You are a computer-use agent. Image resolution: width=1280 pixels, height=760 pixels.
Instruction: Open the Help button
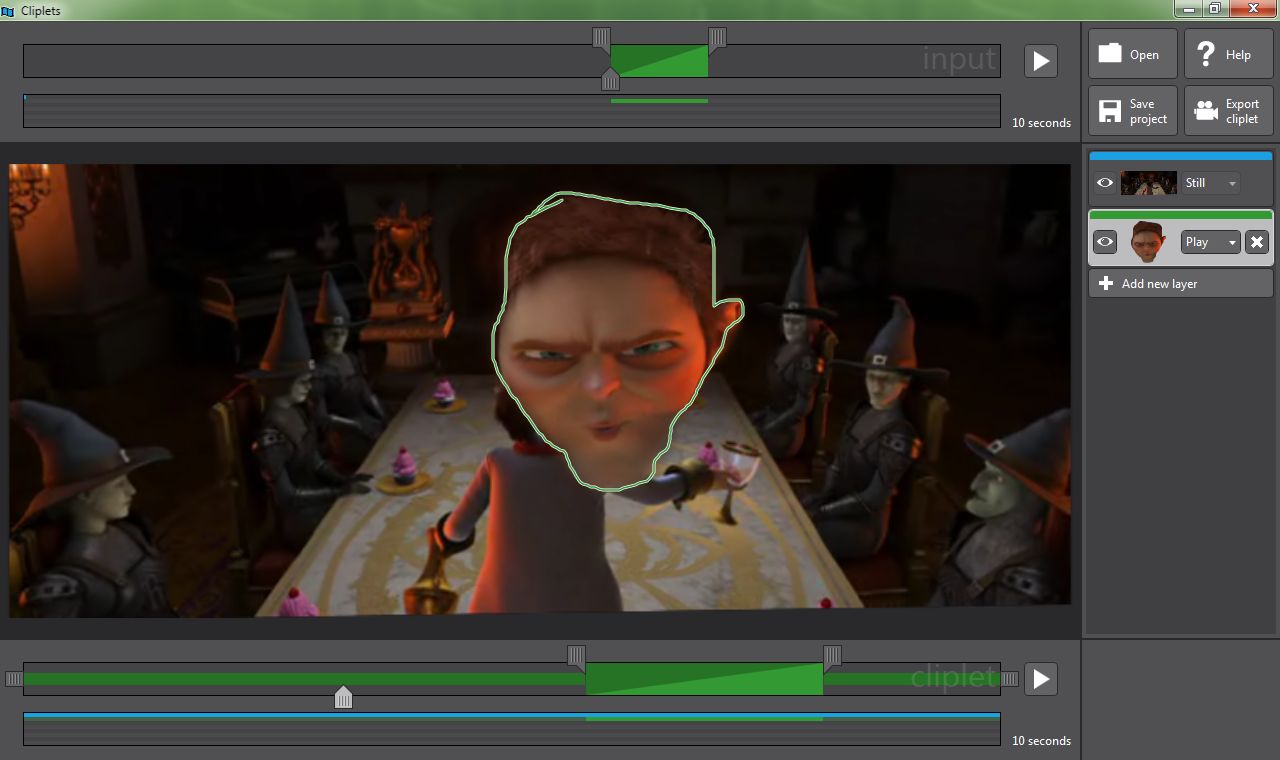tap(1228, 54)
